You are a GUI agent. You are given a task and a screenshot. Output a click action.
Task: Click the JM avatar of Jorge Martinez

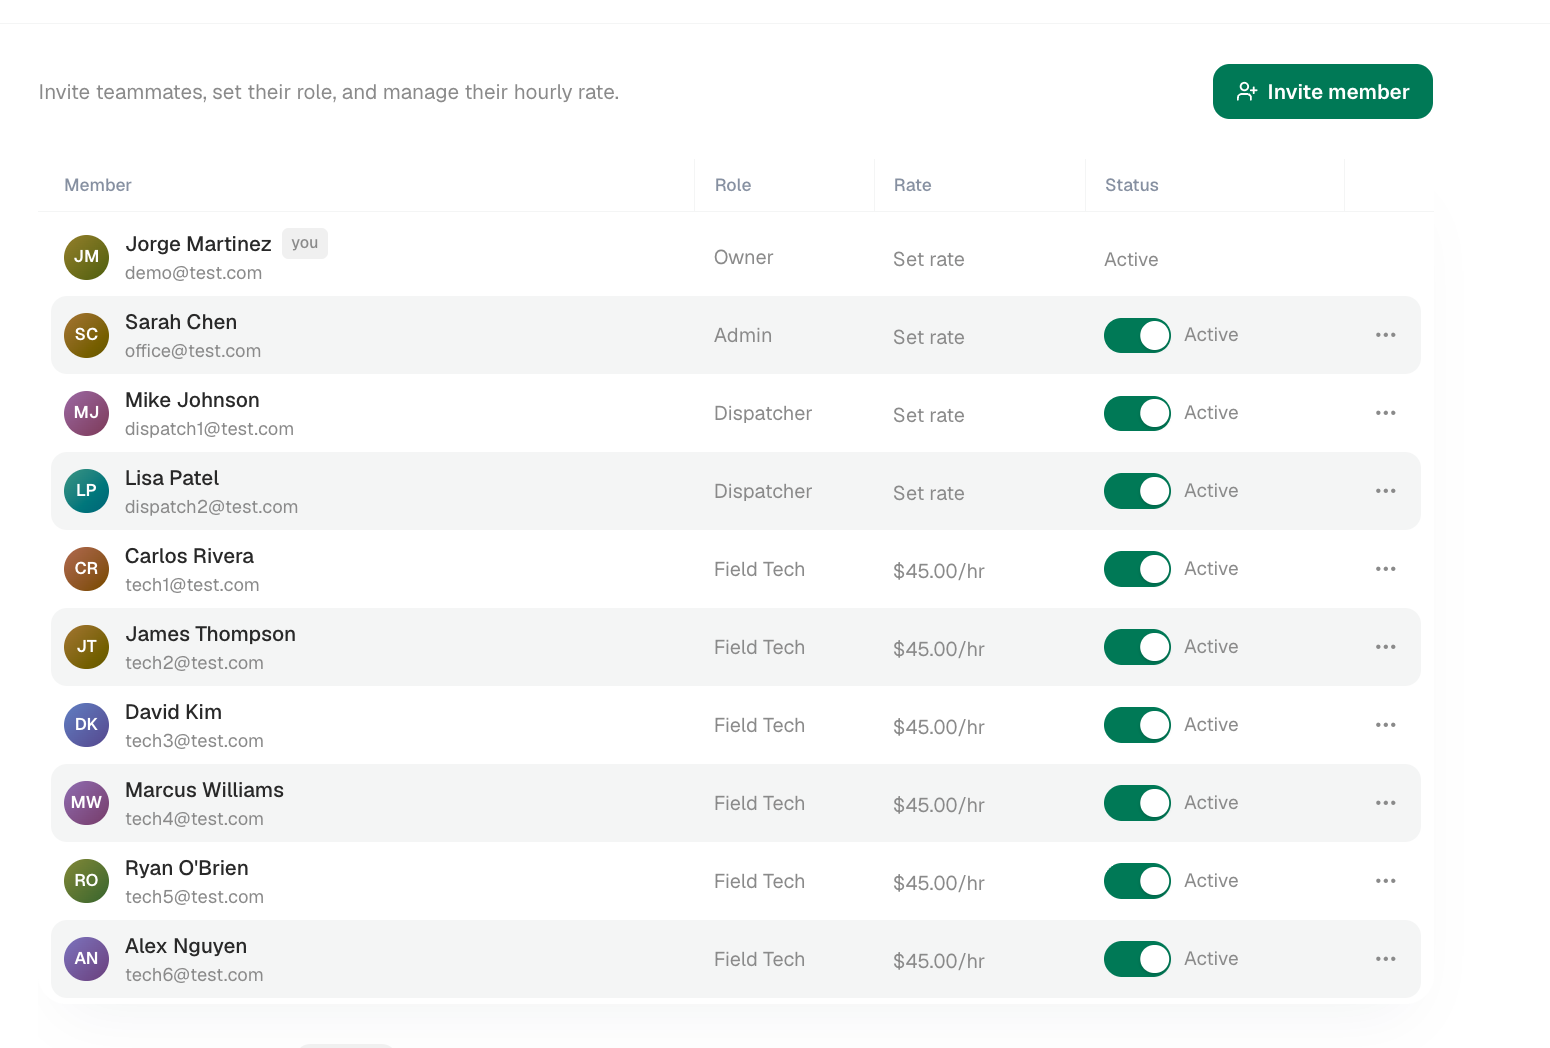(86, 257)
